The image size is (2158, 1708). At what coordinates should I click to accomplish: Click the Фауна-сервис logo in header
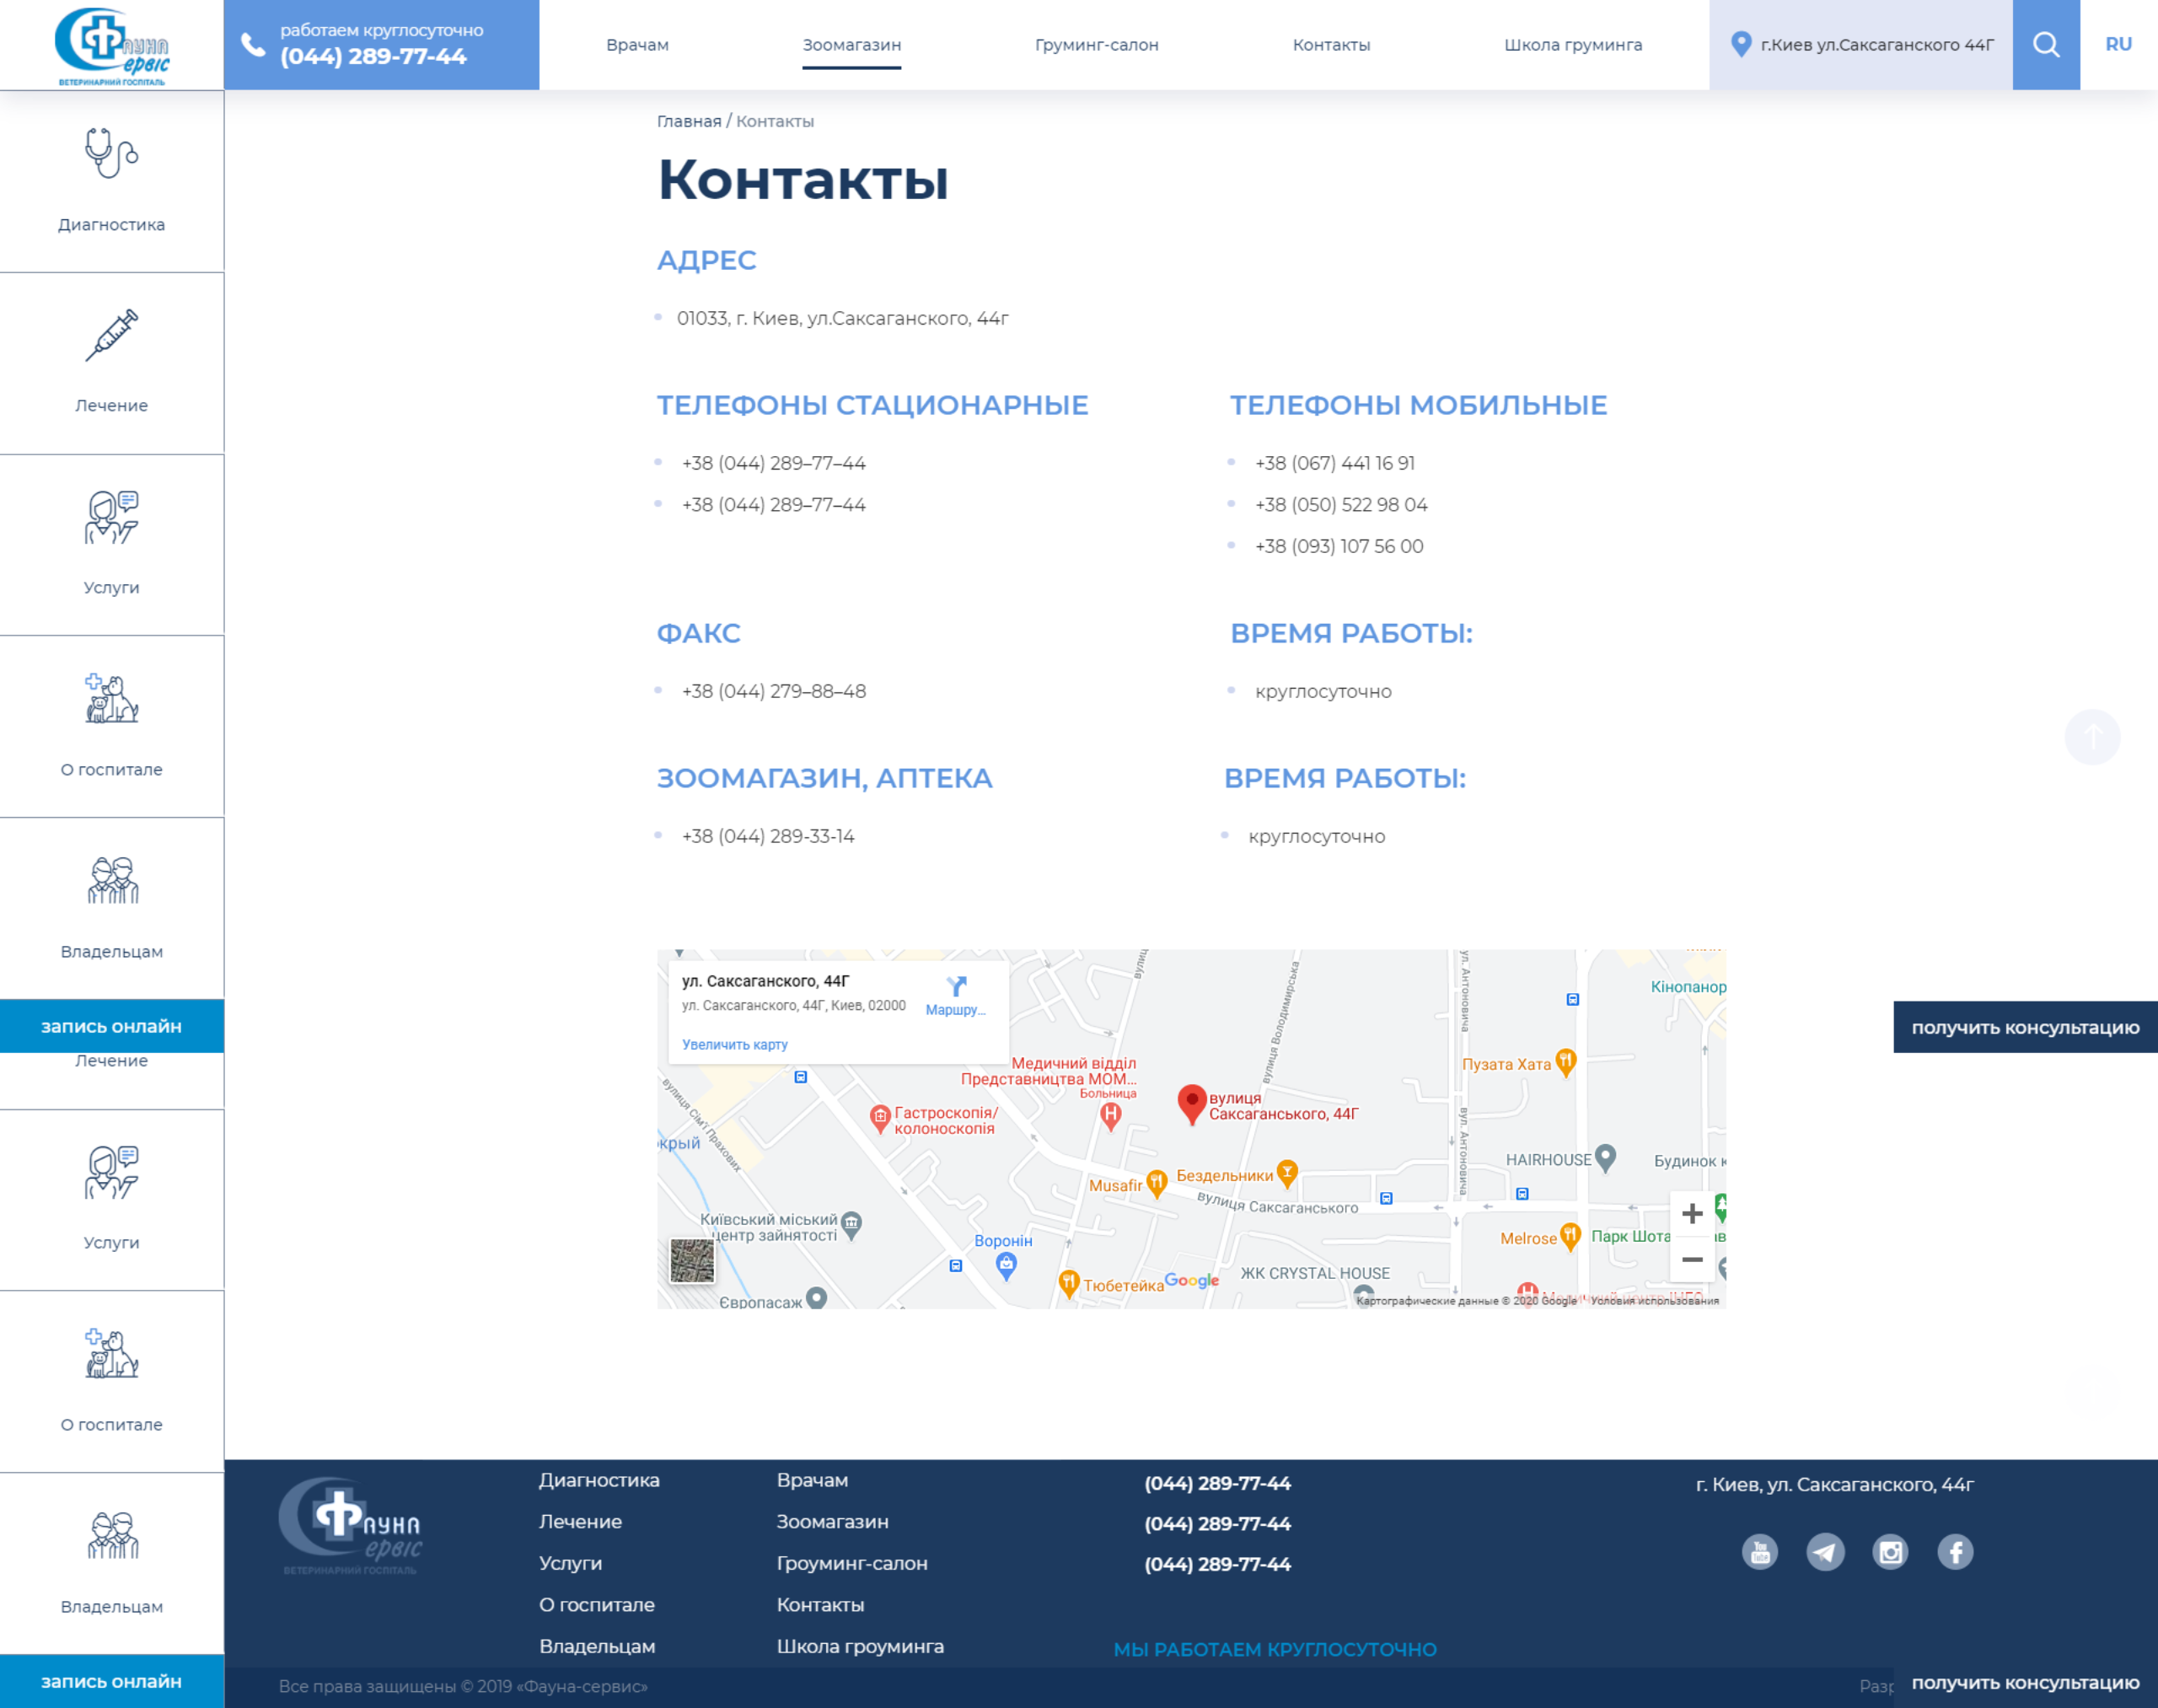point(112,46)
